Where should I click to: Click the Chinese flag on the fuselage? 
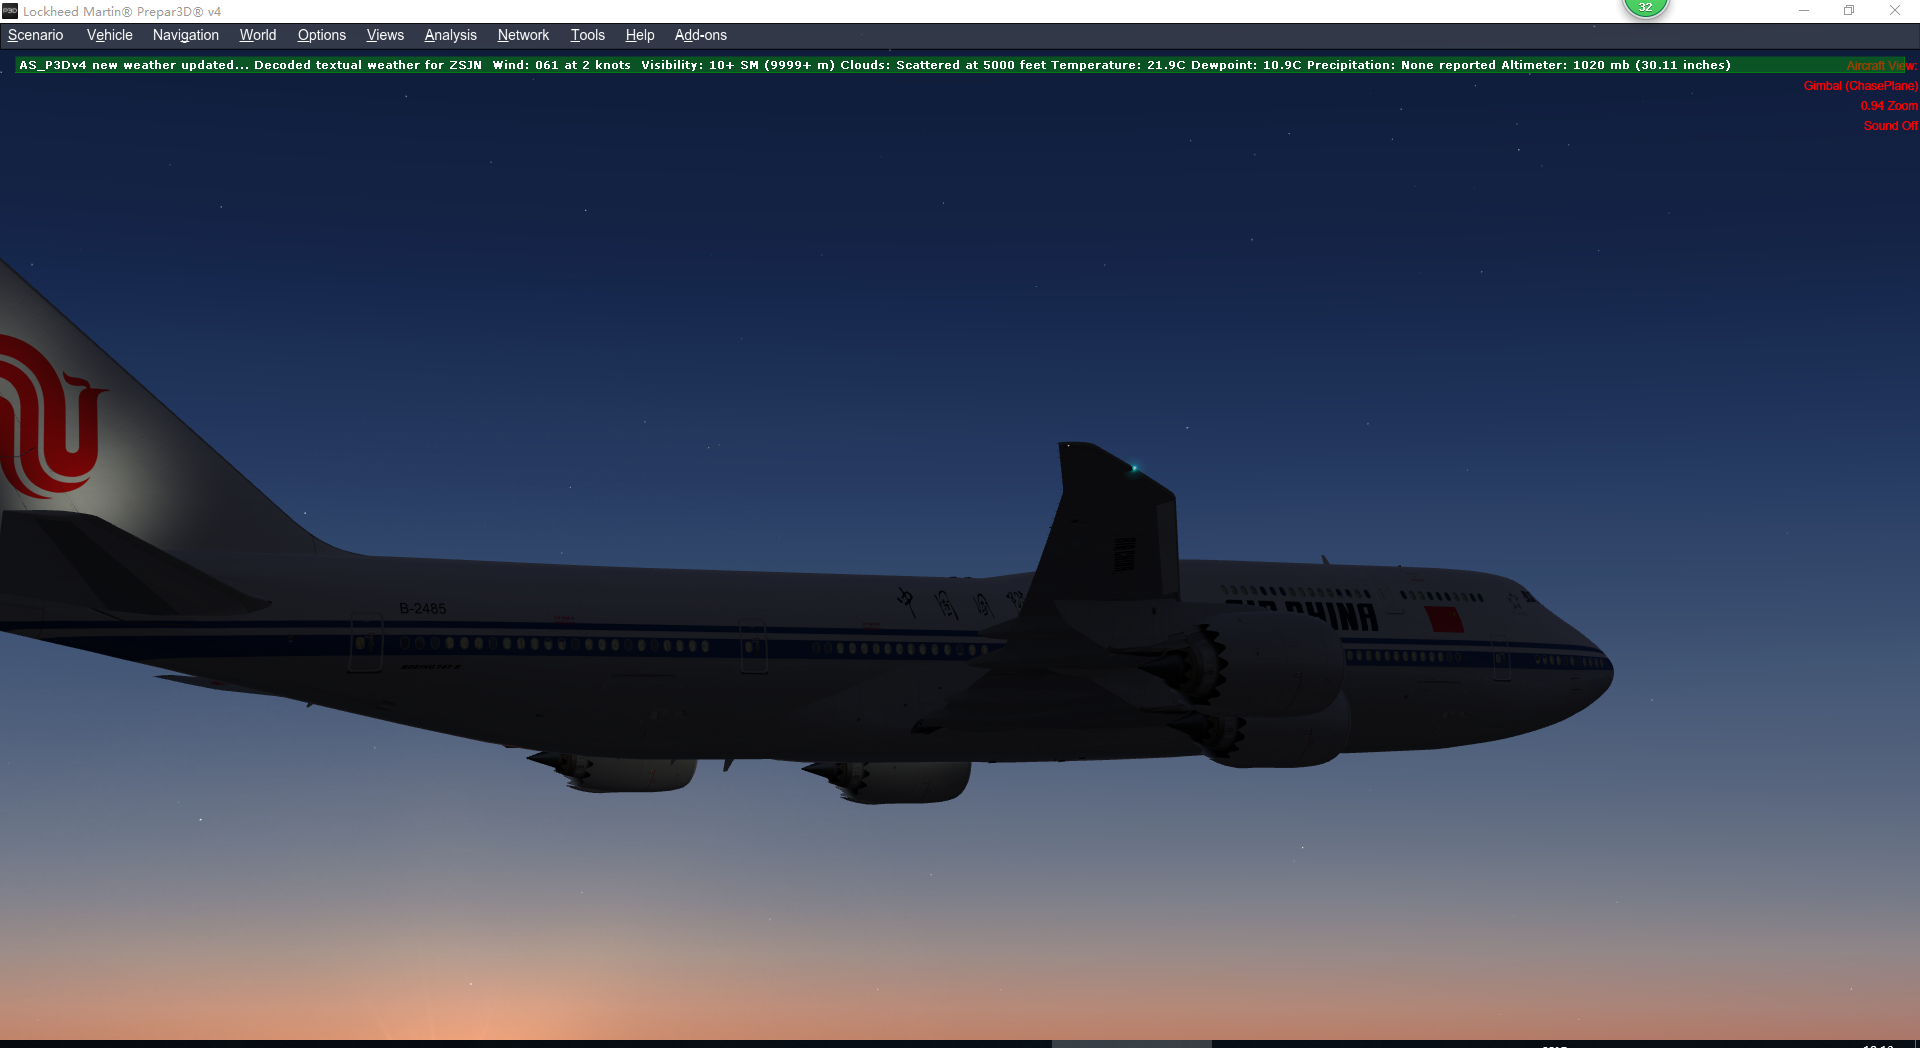pyautogui.click(x=1444, y=619)
